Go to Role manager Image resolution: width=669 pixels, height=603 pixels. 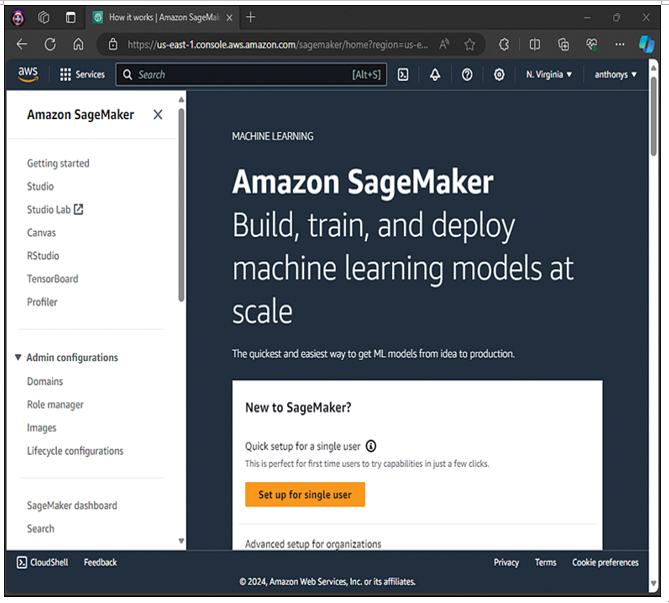(55, 405)
